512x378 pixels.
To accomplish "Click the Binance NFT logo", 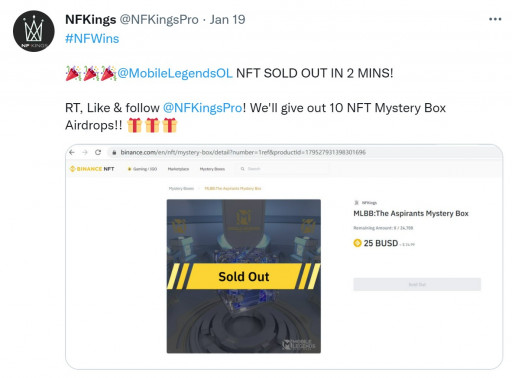I will coord(92,169).
